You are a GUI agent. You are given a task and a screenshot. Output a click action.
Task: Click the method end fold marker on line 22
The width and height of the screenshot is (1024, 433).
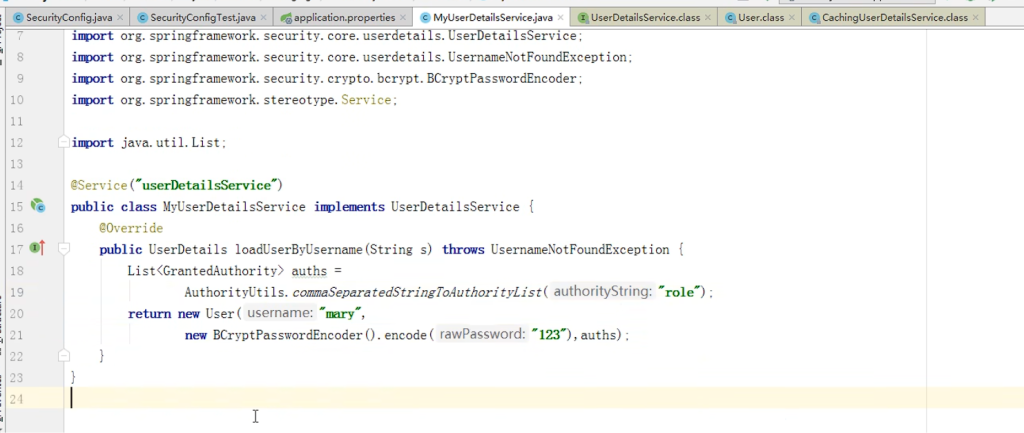[x=62, y=356]
